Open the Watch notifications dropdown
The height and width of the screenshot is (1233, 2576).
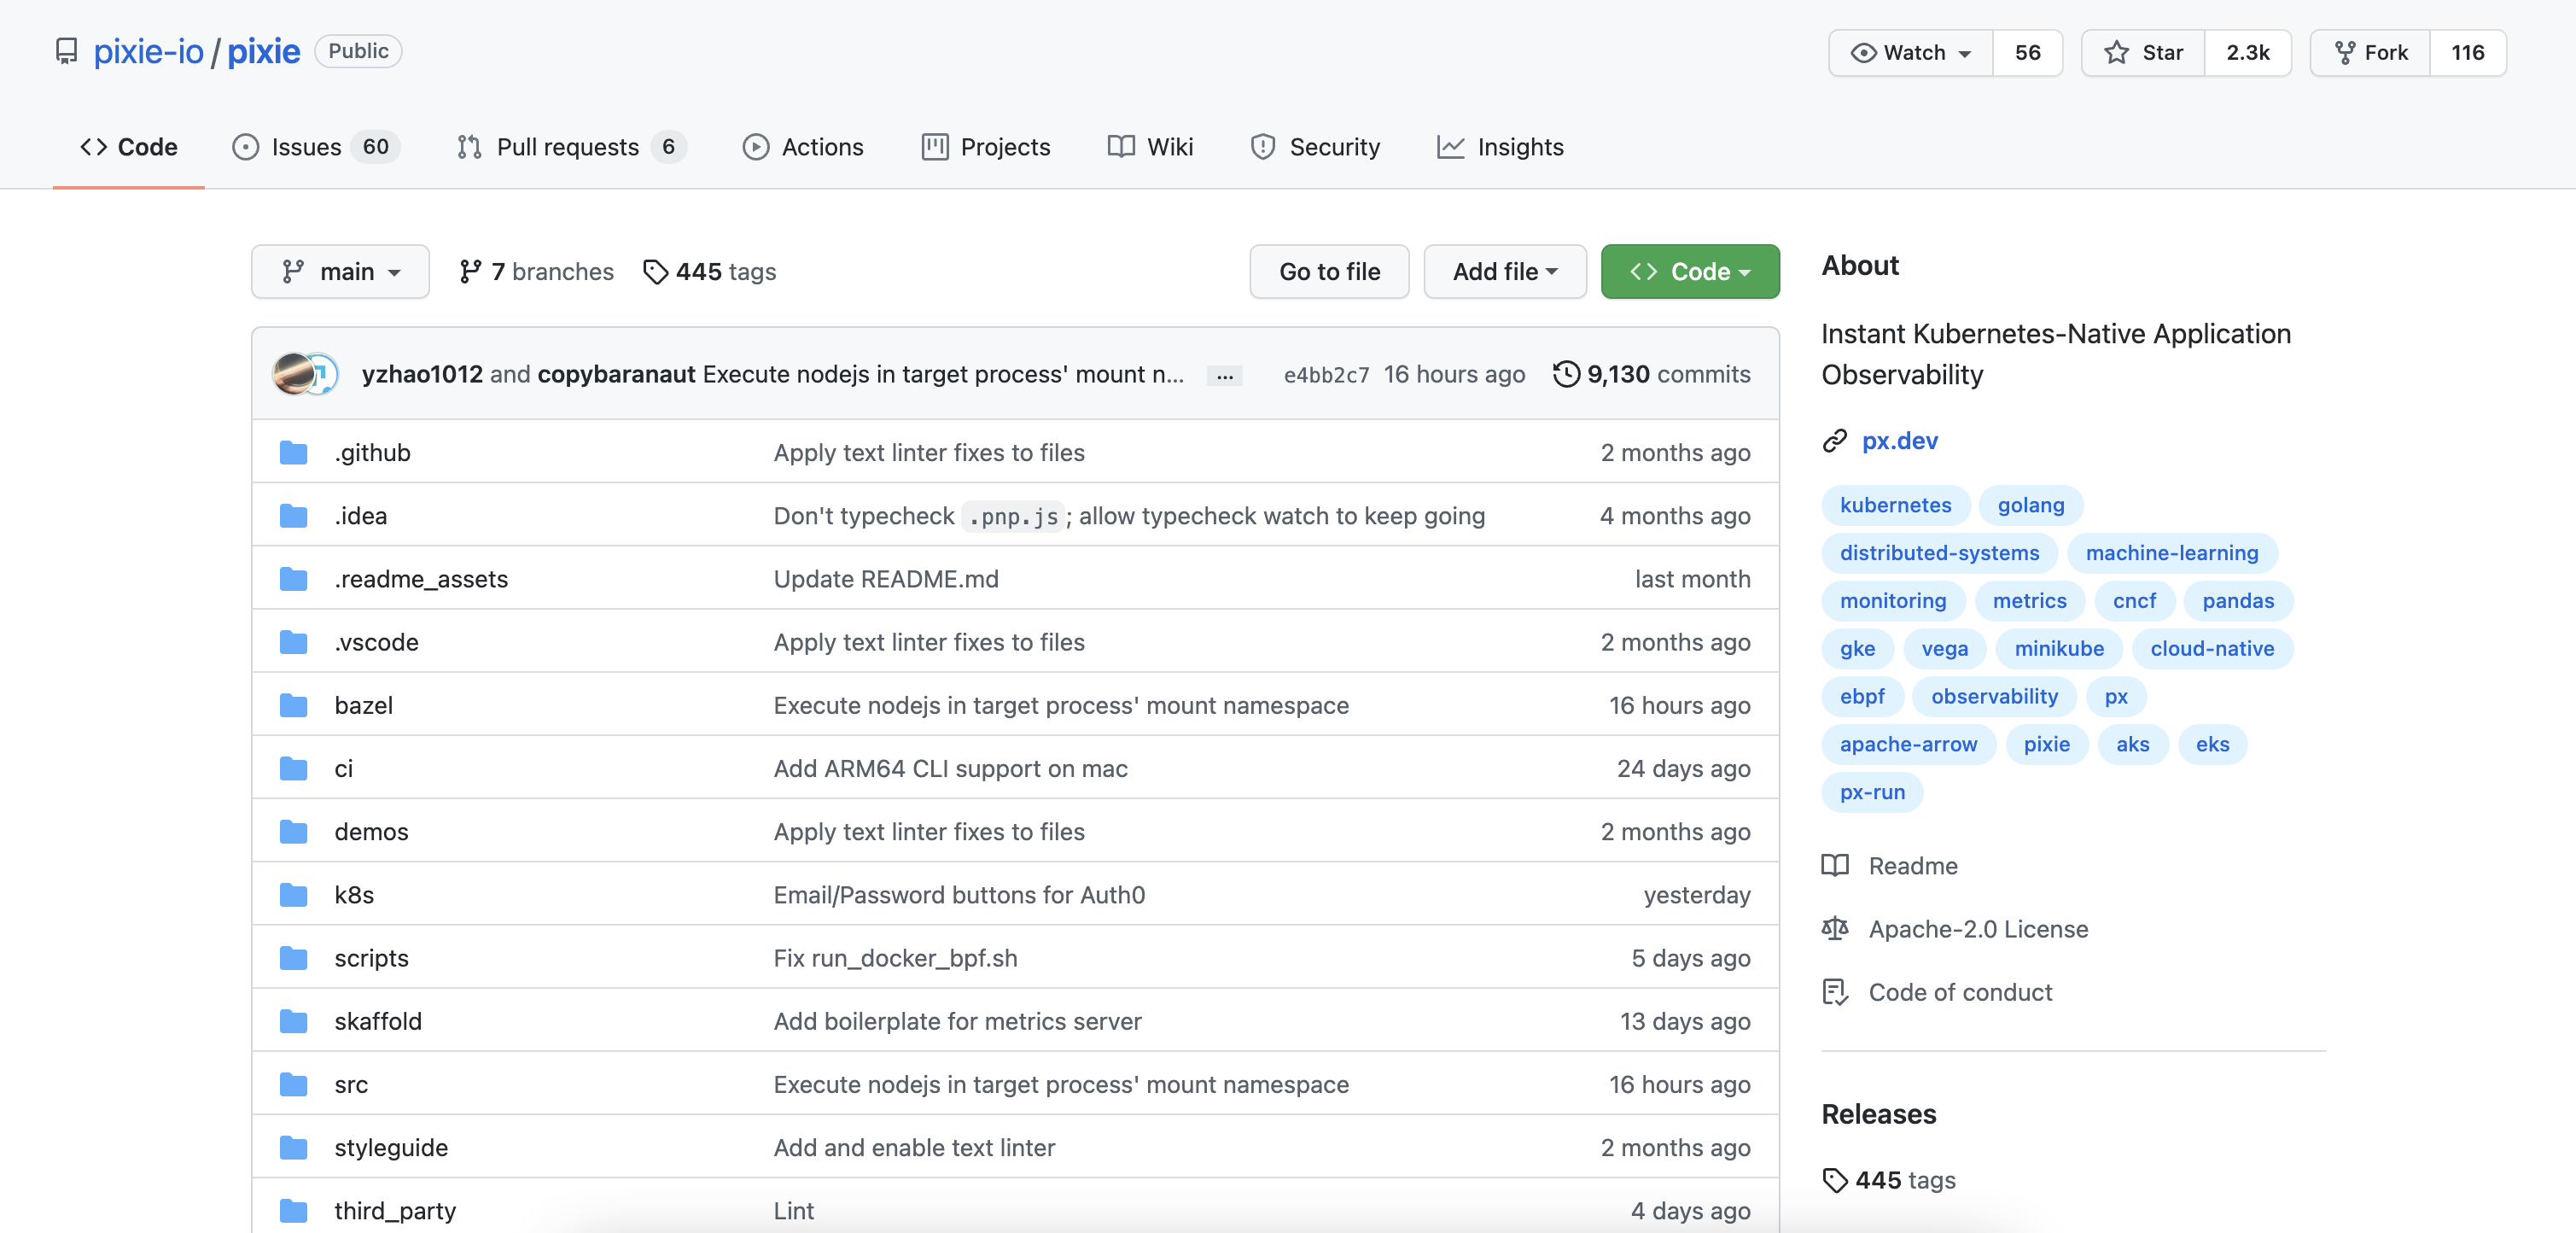pyautogui.click(x=1910, y=53)
